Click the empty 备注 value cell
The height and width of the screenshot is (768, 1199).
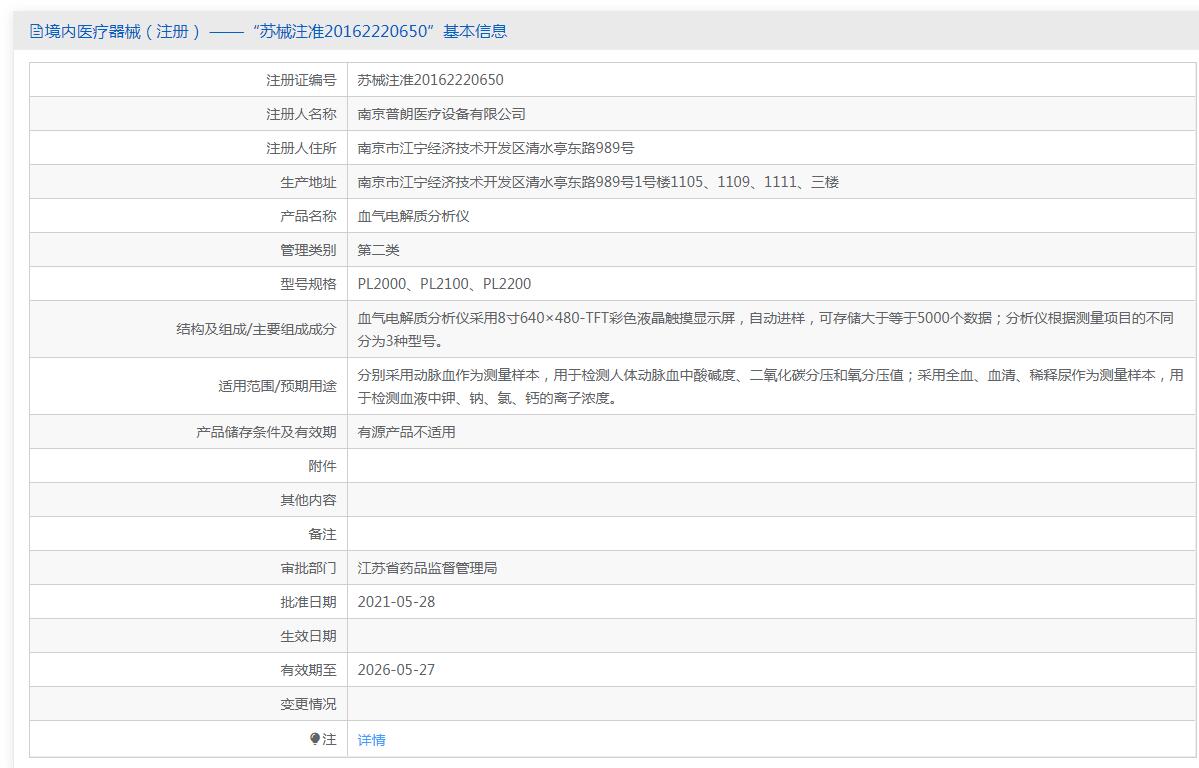click(770, 534)
